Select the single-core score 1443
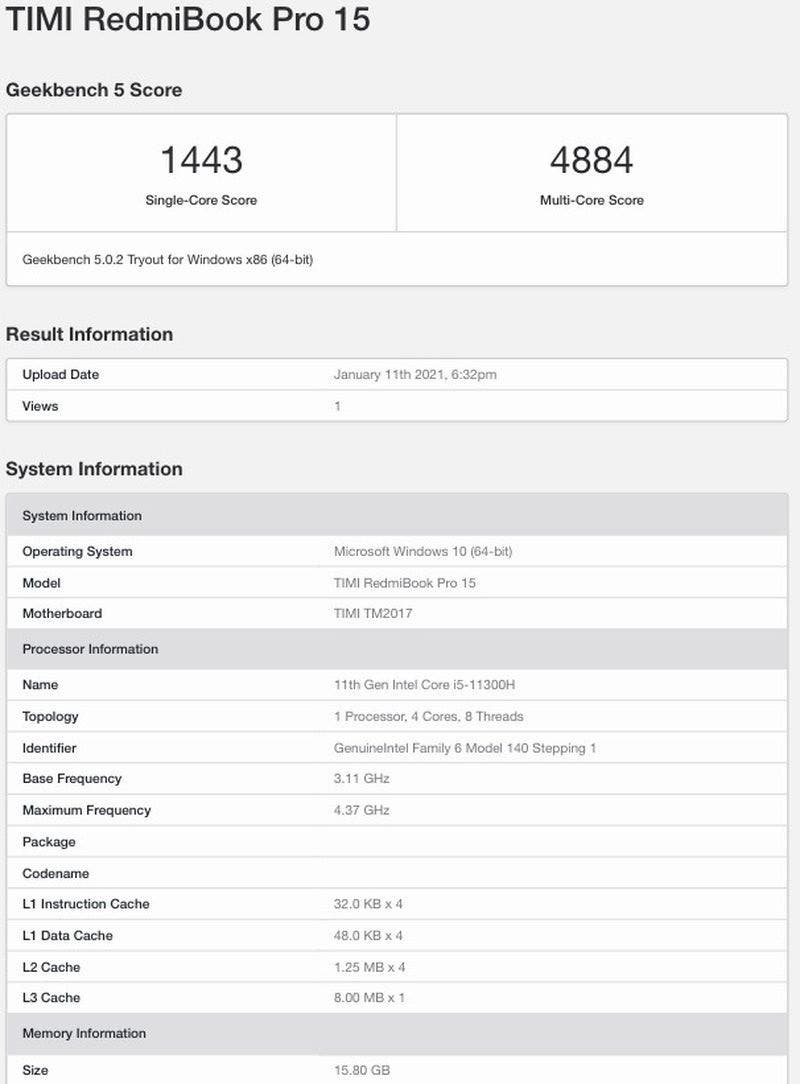Viewport: 800px width, 1084px height. coord(201,160)
